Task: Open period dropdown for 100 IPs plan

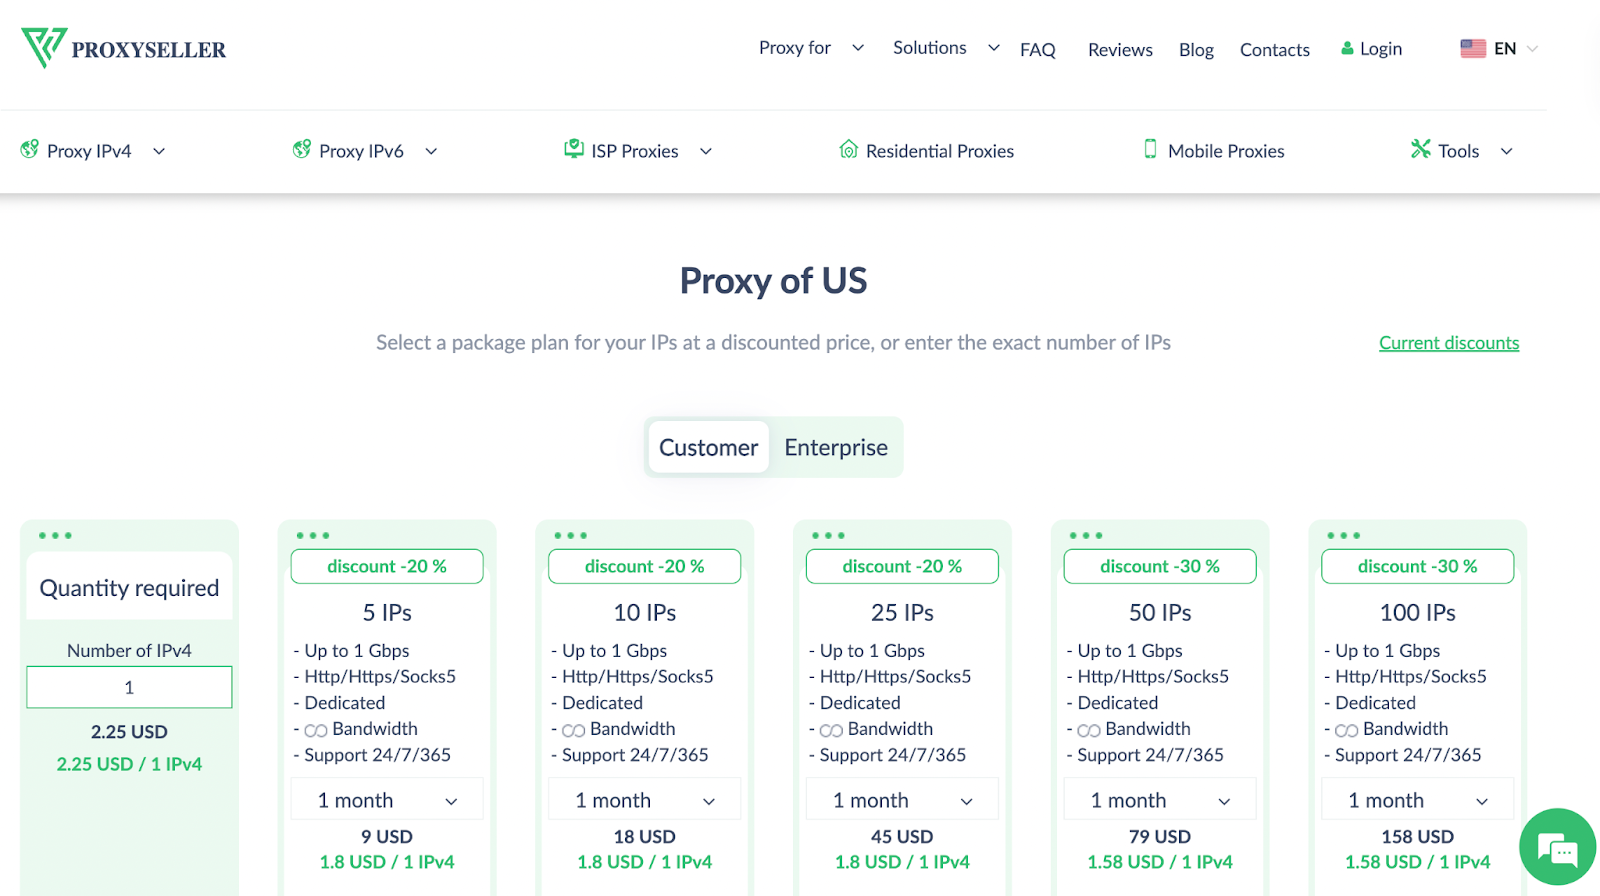Action: [1418, 800]
